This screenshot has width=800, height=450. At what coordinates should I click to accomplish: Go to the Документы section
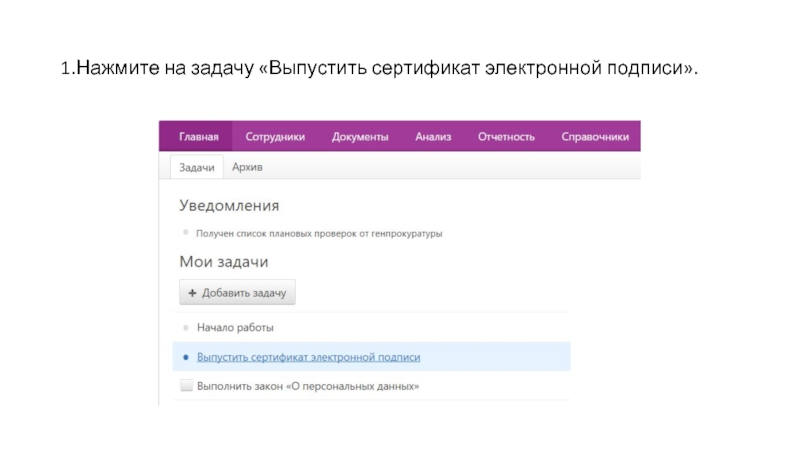[x=360, y=137]
